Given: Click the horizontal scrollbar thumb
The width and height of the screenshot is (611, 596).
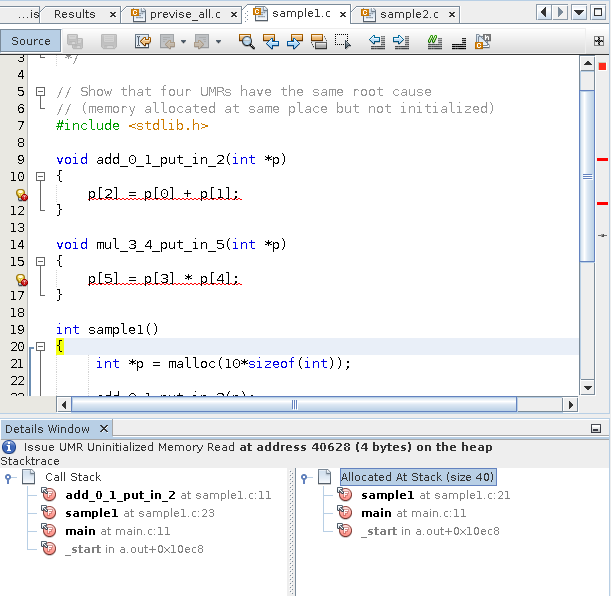Looking at the screenshot, I should point(294,404).
